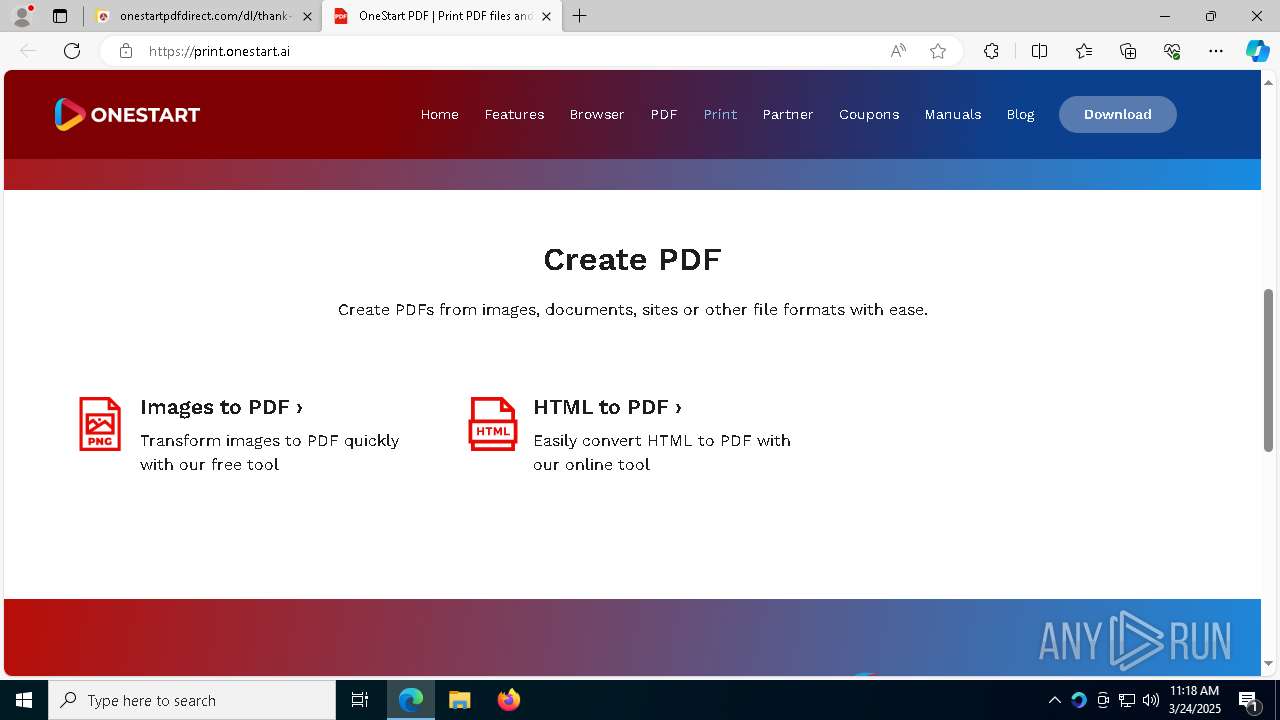Click the Windows taskbar search box

click(192, 700)
